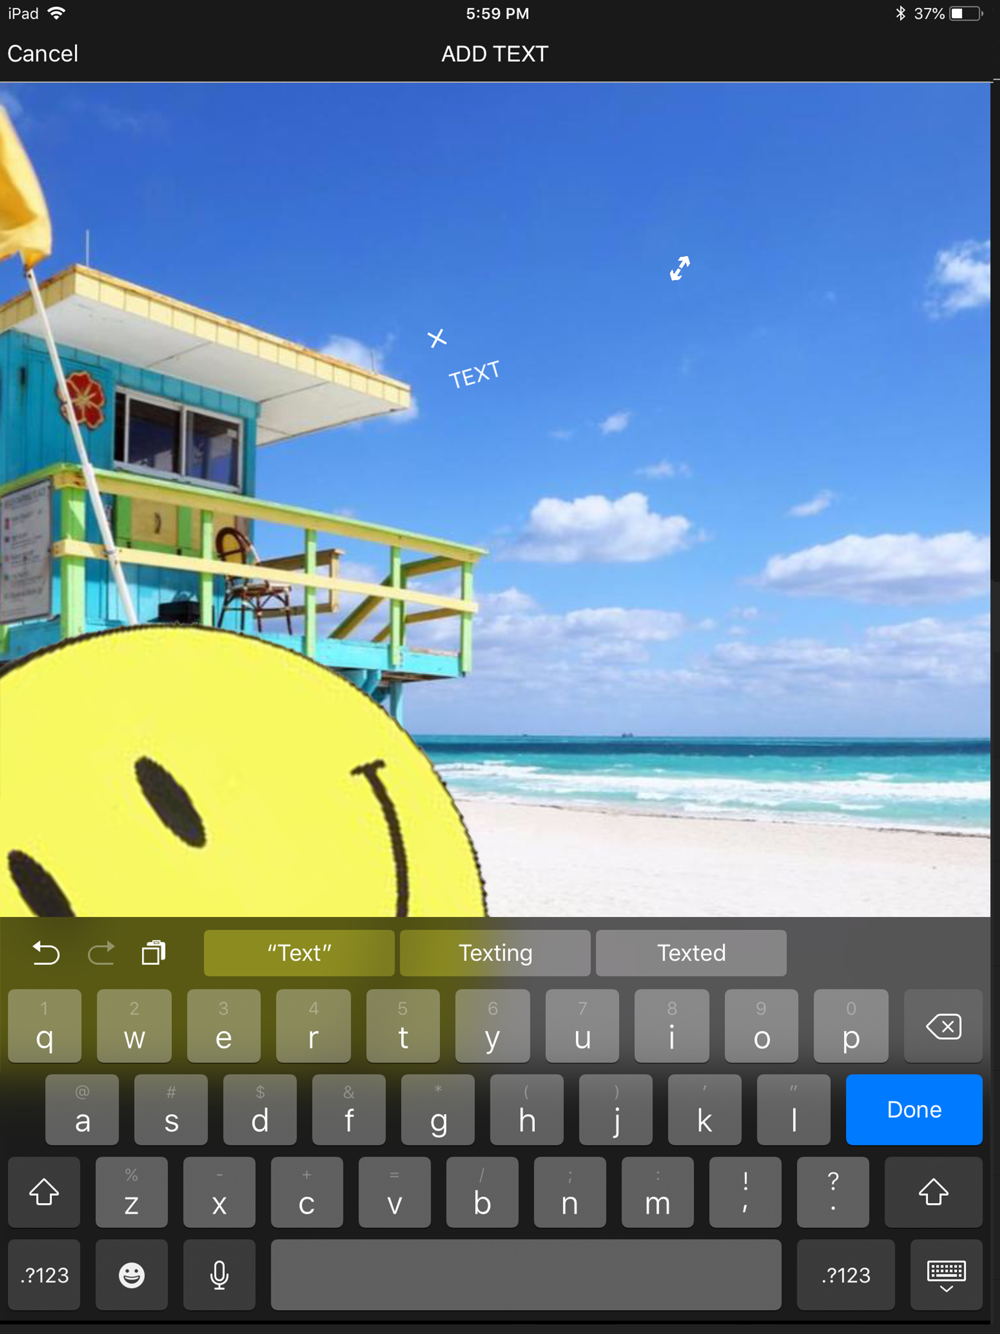Tap the u key

click(x=582, y=1026)
